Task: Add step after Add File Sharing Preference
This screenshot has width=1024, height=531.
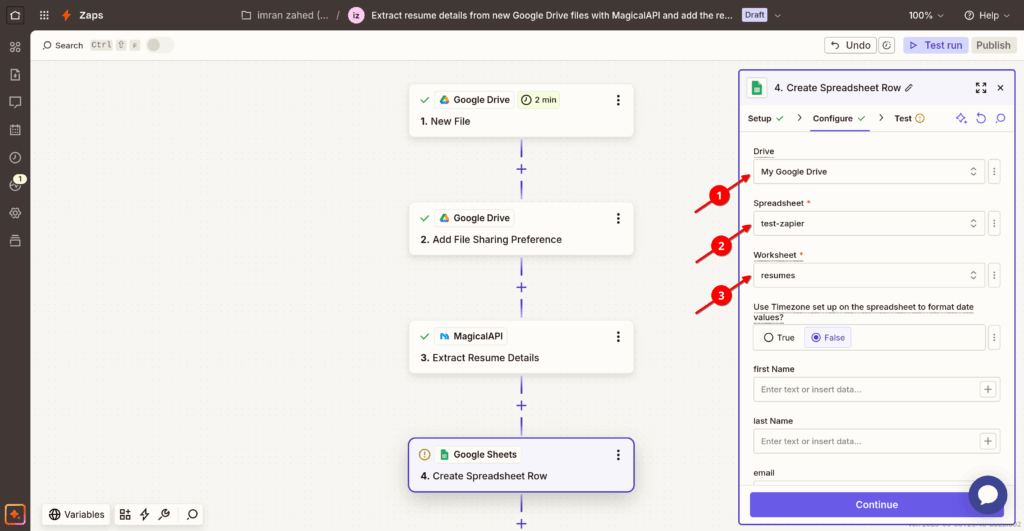Action: [x=521, y=287]
